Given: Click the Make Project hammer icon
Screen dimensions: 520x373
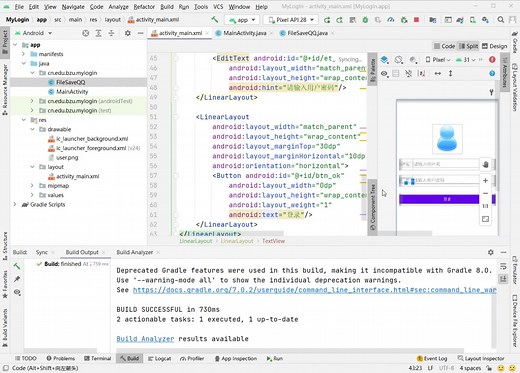Looking at the screenshot, I should click(215, 20).
